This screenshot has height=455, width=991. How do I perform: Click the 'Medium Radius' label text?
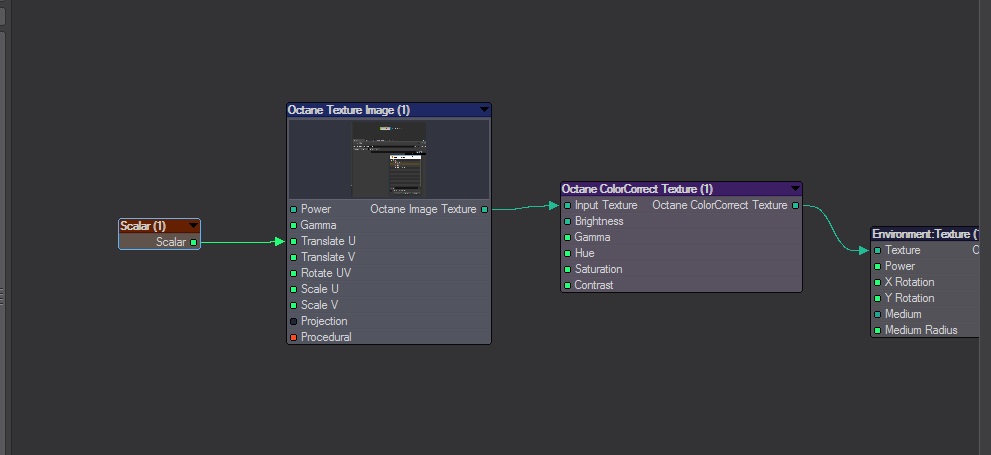(x=921, y=331)
